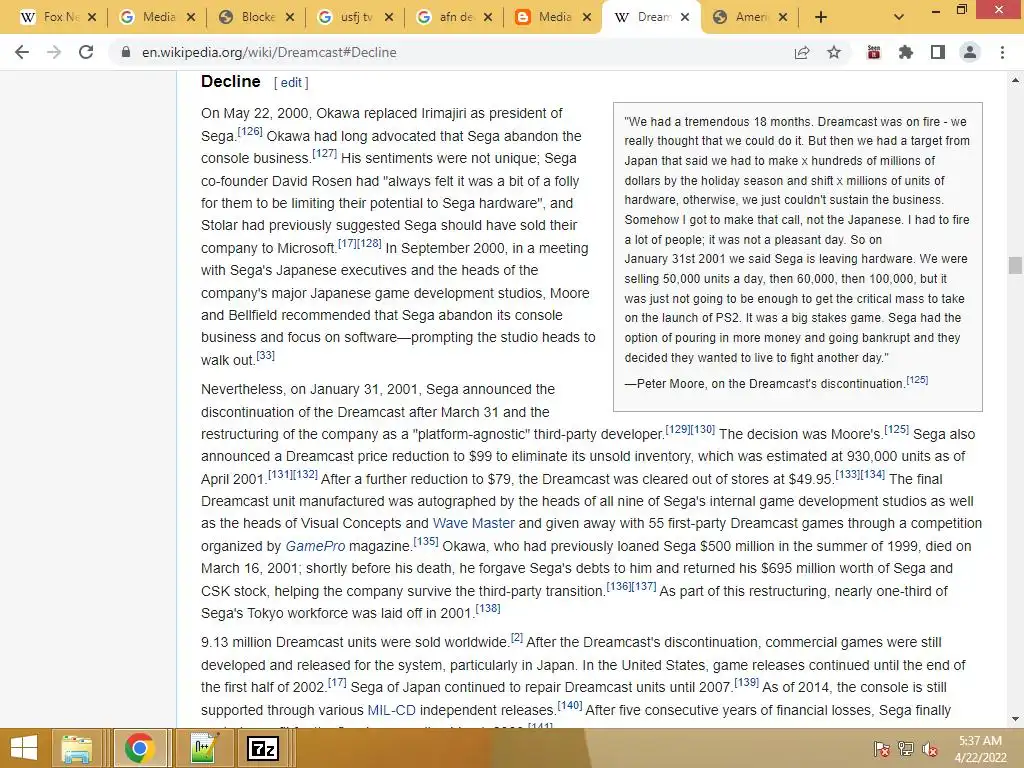Open citation 126 reference
This screenshot has width=1024, height=768.
pyautogui.click(x=249, y=132)
